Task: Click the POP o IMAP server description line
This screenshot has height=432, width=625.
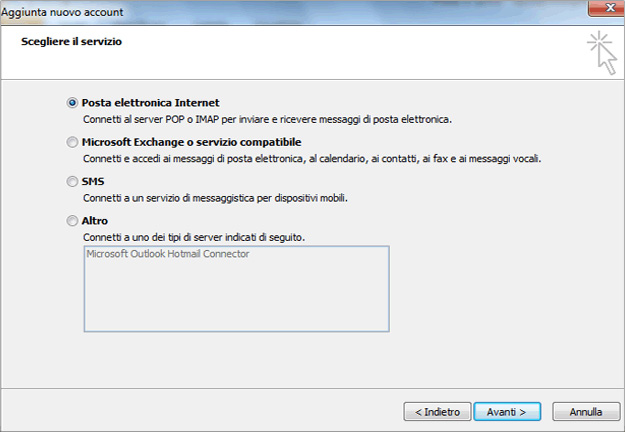Action: click(267, 120)
